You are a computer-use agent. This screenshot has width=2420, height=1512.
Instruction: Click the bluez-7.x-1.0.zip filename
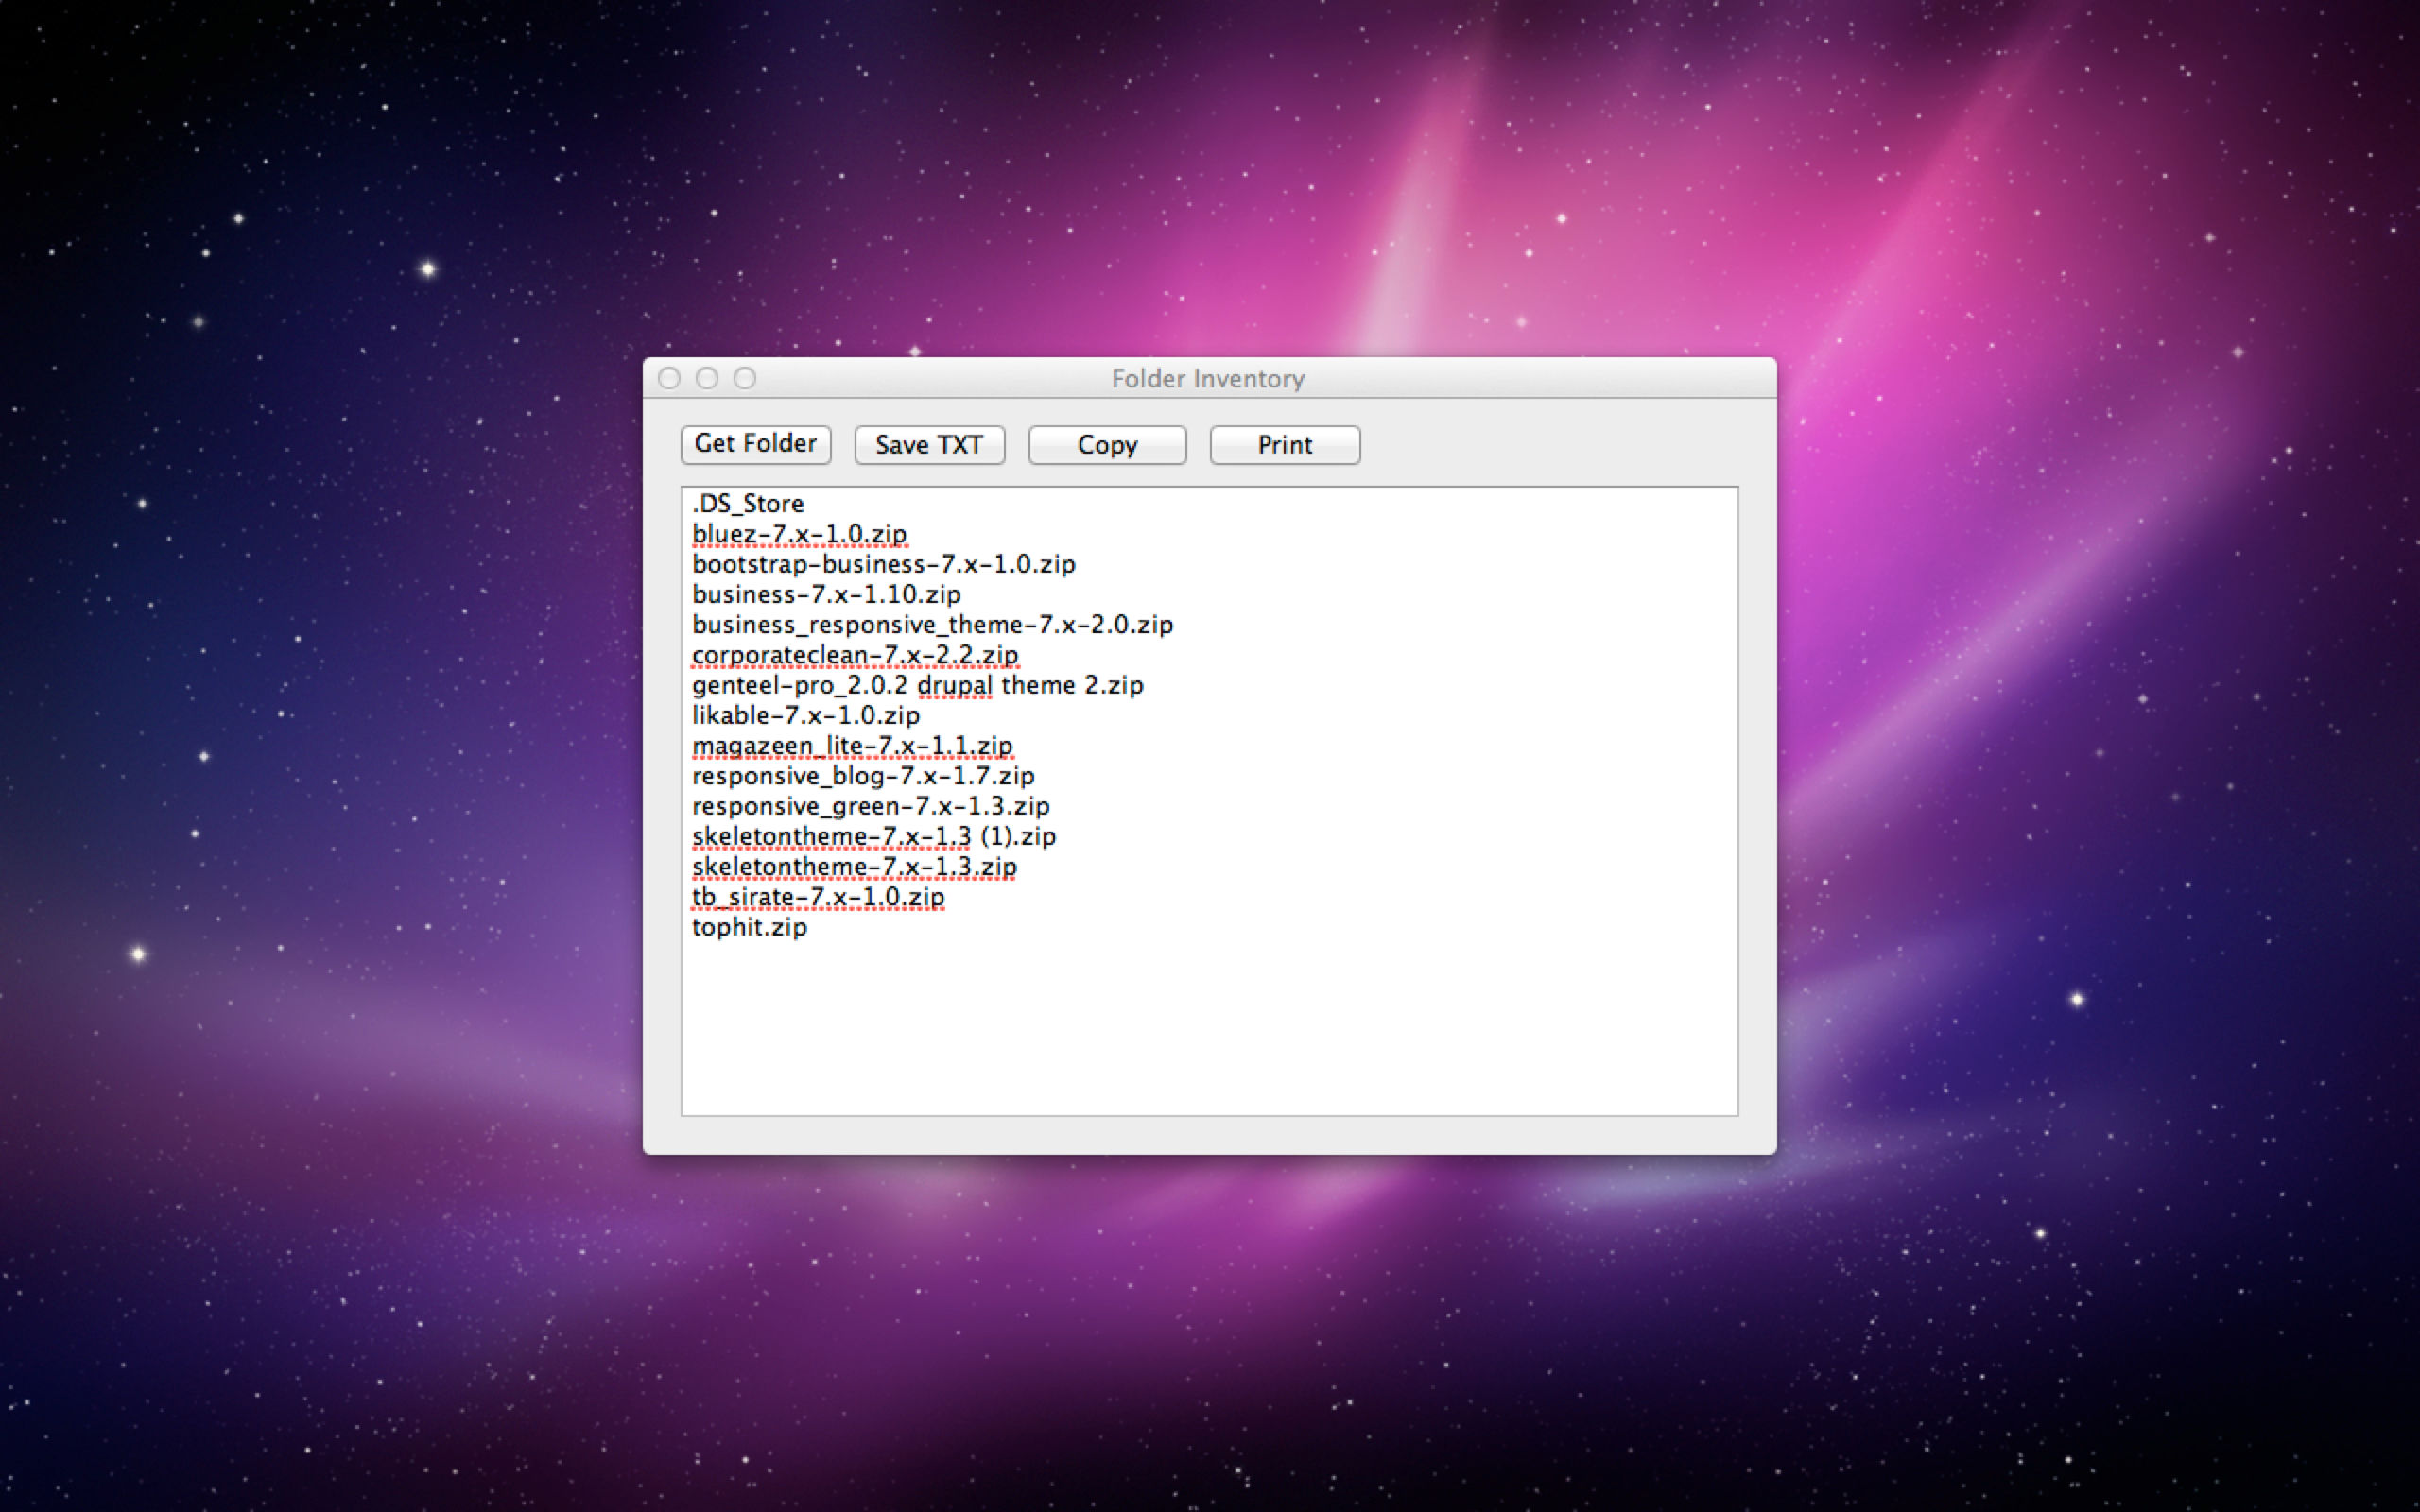click(x=800, y=534)
